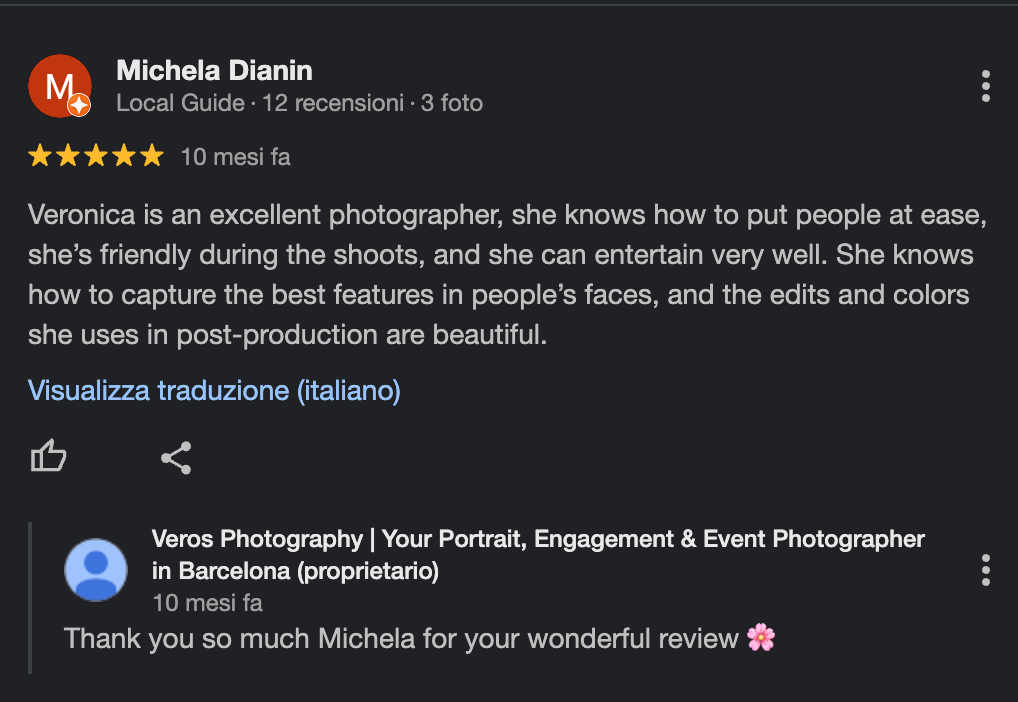Open Michela Dianin's profile name link

(x=214, y=71)
